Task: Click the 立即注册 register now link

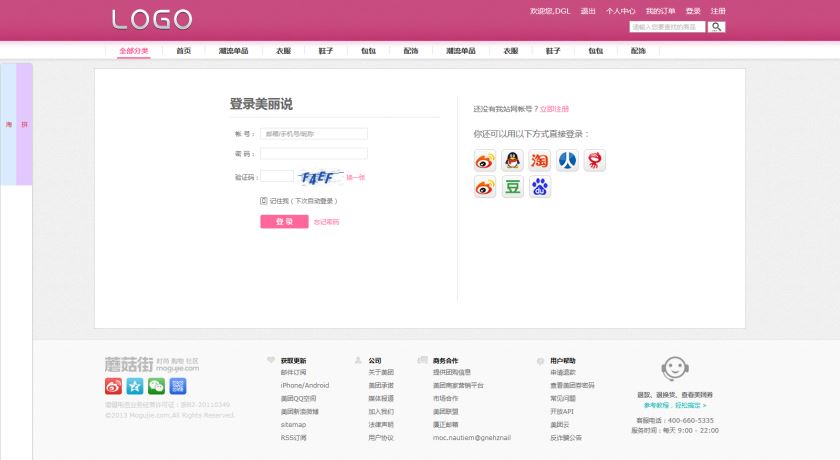Action: pyautogui.click(x=554, y=109)
